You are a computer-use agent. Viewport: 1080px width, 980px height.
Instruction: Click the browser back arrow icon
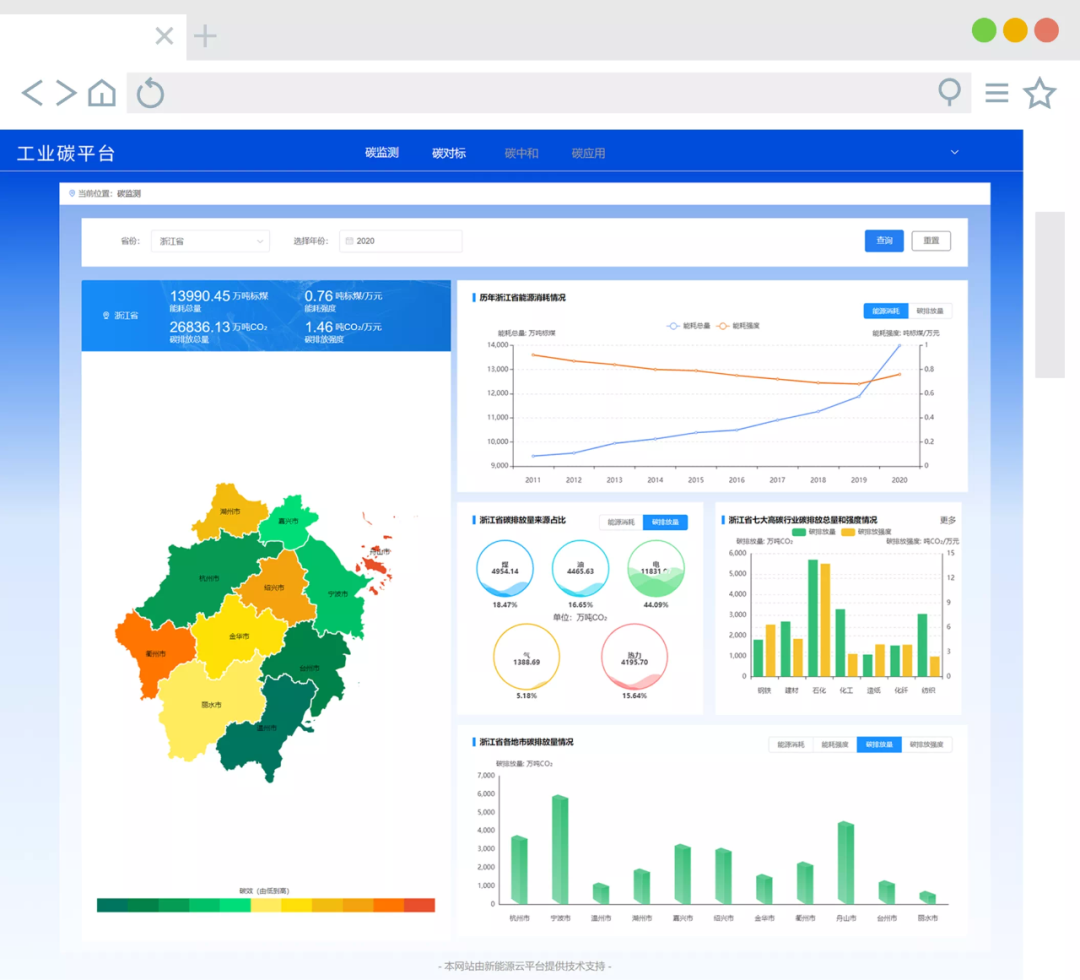coord(32,94)
